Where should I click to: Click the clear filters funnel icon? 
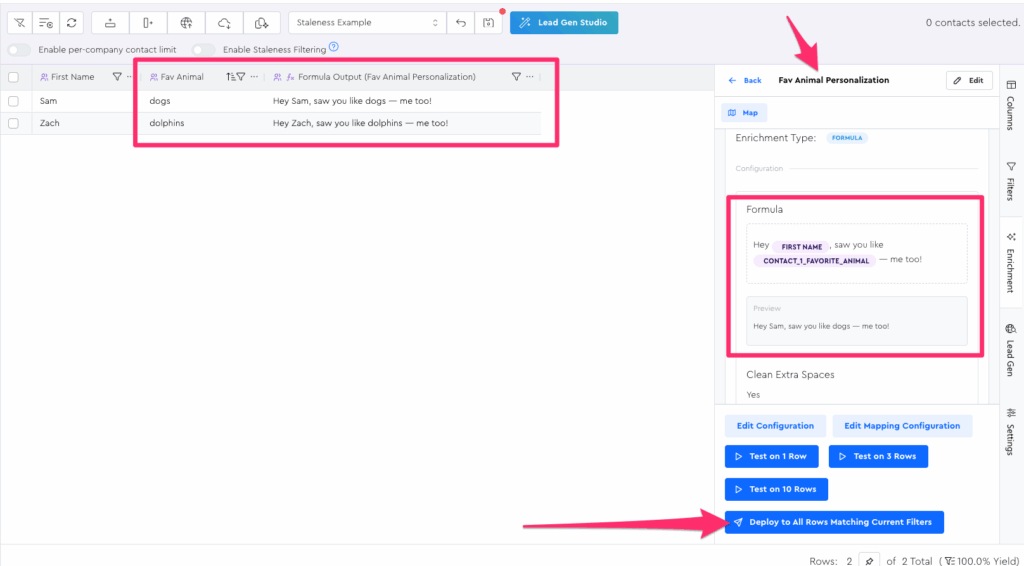[20, 22]
